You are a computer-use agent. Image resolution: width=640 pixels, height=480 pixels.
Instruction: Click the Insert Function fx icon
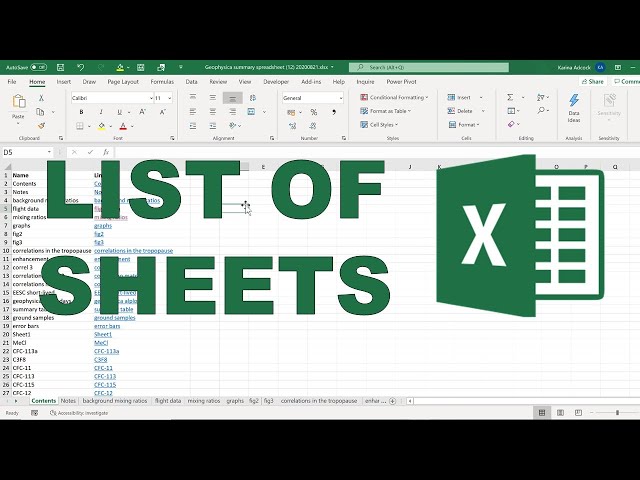pos(106,152)
